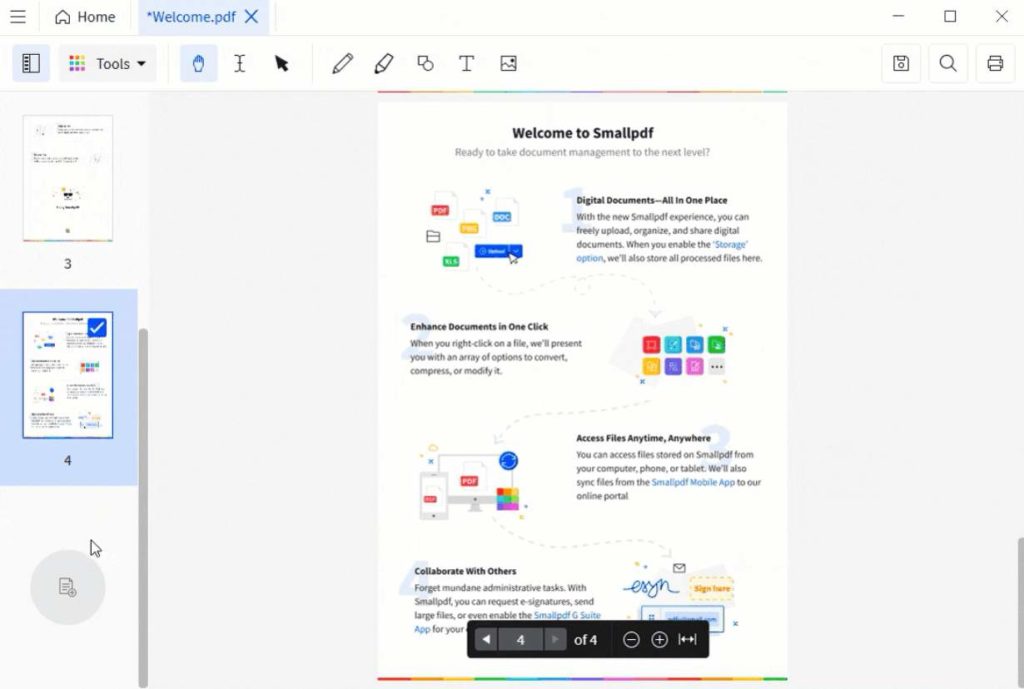Select the Insert Image tool
This screenshot has height=689, width=1024.
click(x=508, y=63)
